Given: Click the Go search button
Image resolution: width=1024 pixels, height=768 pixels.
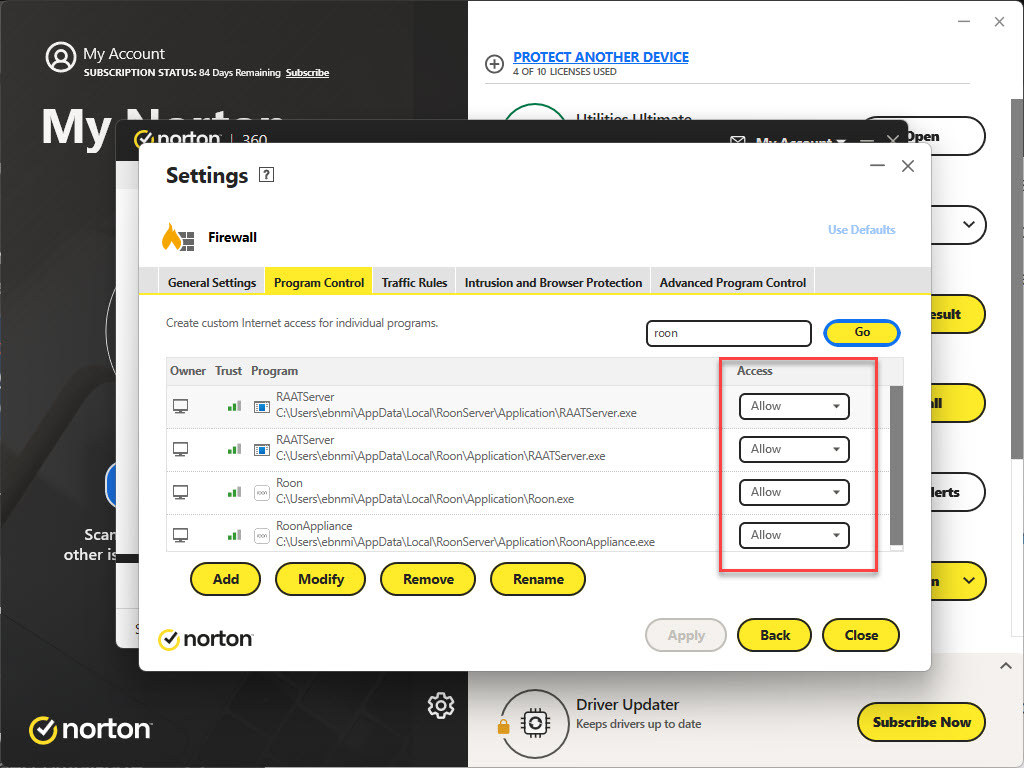Looking at the screenshot, I should [x=862, y=332].
